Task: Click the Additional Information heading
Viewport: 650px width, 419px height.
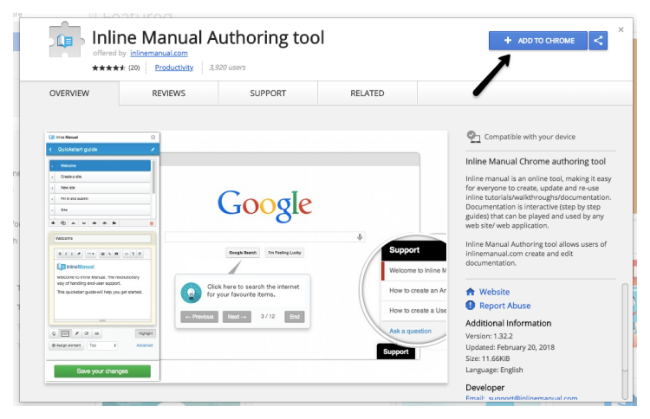Action: tap(508, 323)
